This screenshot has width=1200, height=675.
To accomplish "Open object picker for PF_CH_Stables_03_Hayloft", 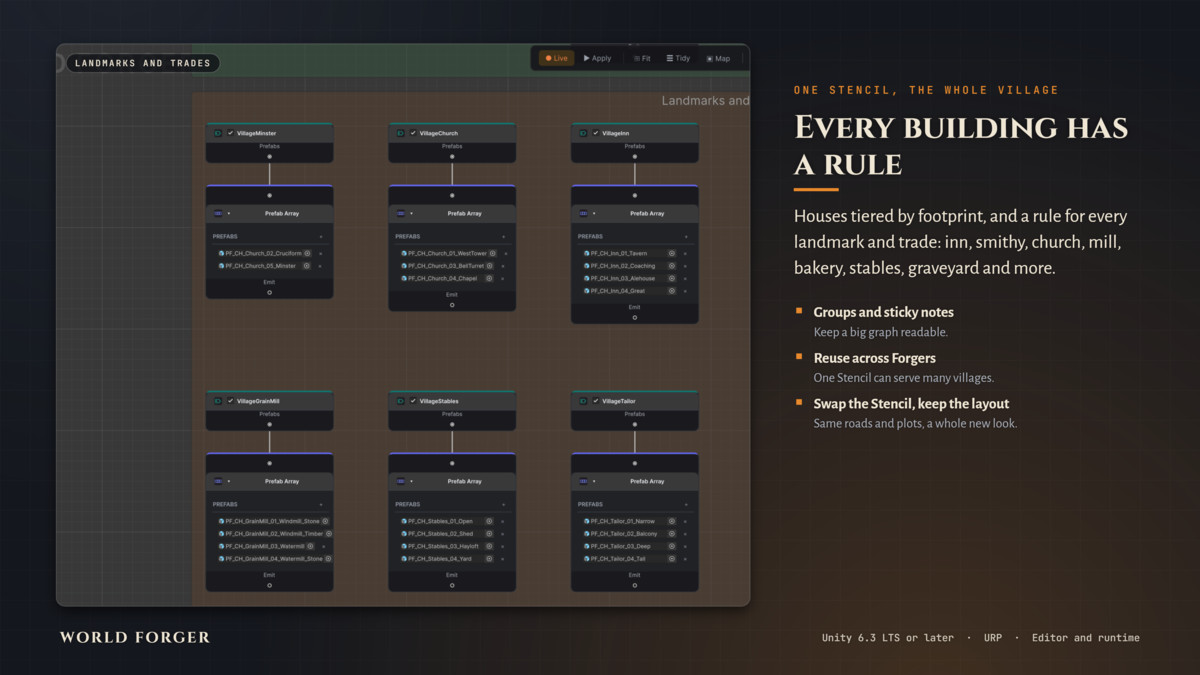I will (488, 546).
